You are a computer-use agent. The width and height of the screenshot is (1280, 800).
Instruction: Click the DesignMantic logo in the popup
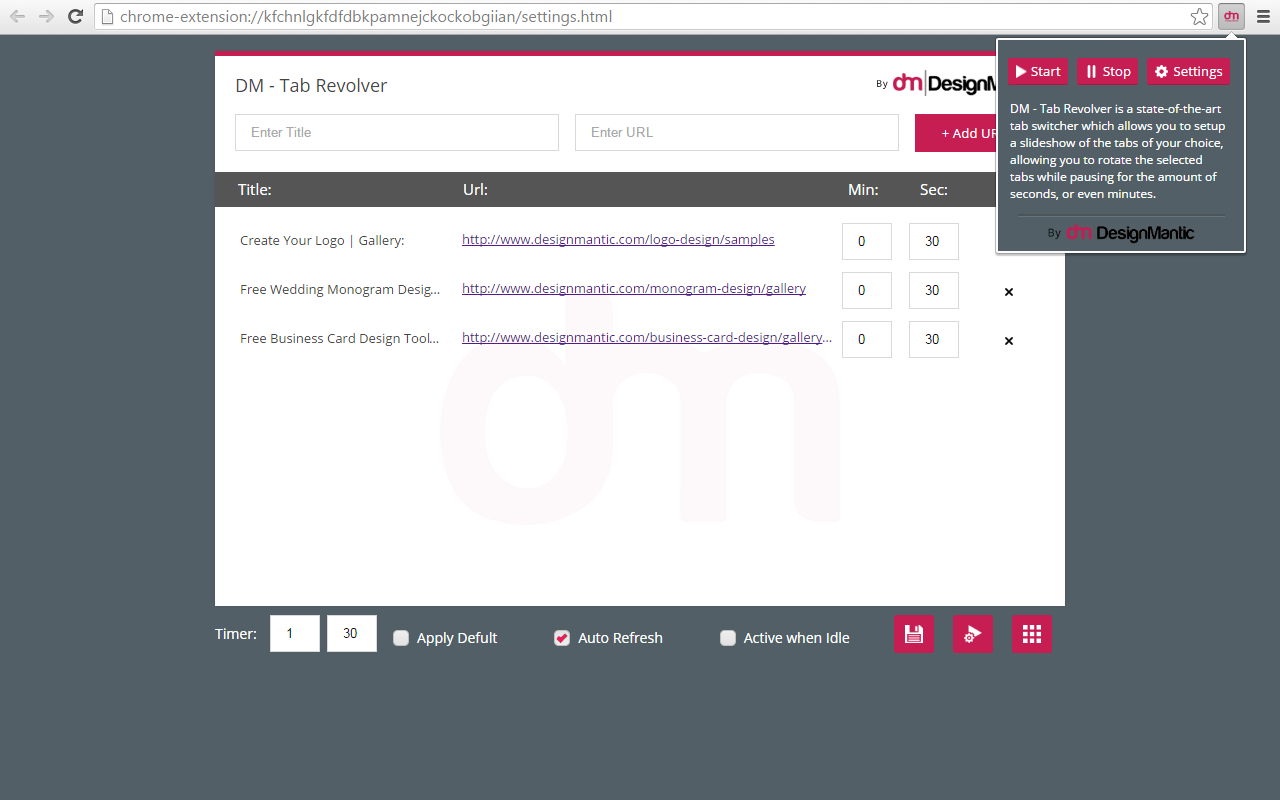click(1130, 233)
